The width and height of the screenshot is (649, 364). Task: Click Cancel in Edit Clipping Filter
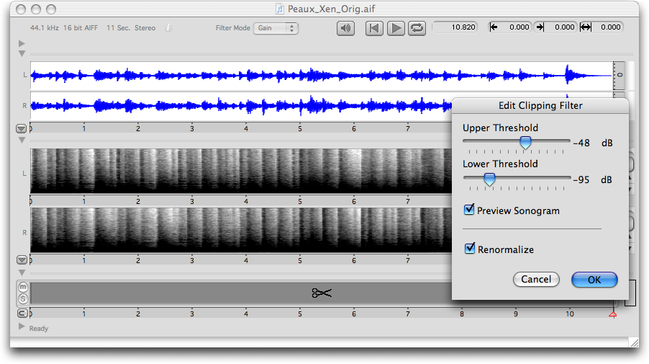click(536, 280)
